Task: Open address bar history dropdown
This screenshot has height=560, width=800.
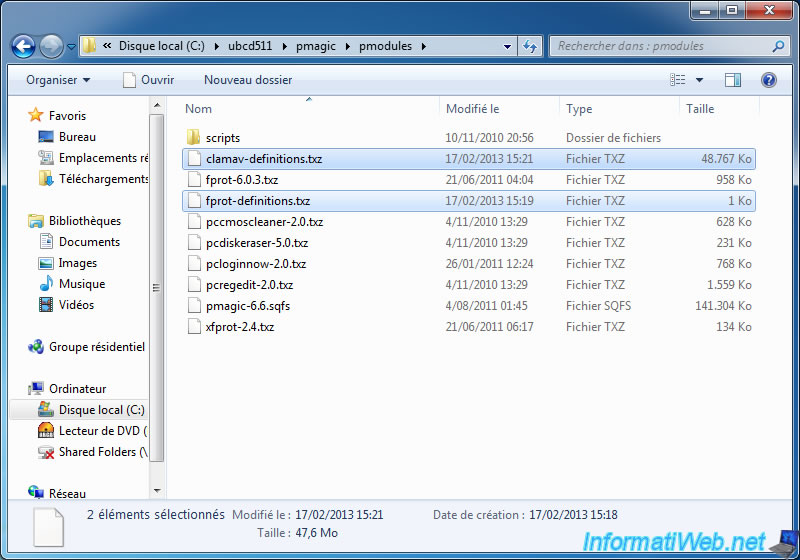Action: coord(508,46)
